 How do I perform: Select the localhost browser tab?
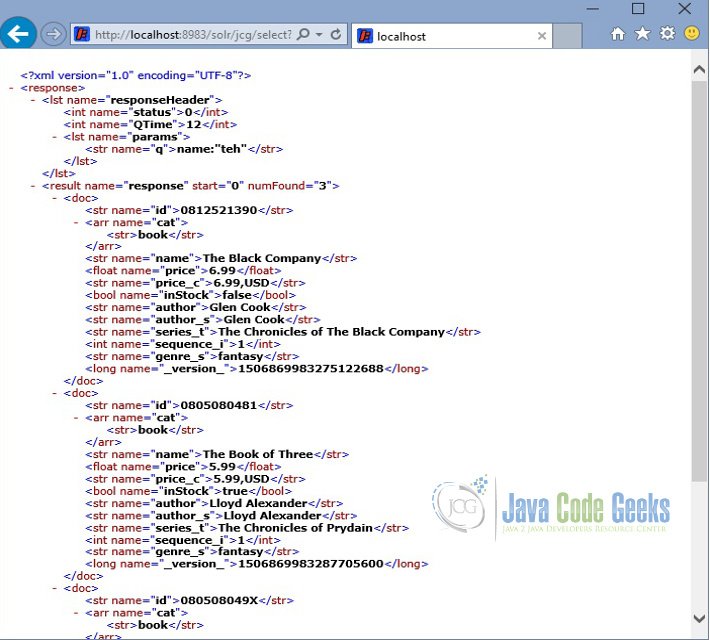(451, 36)
